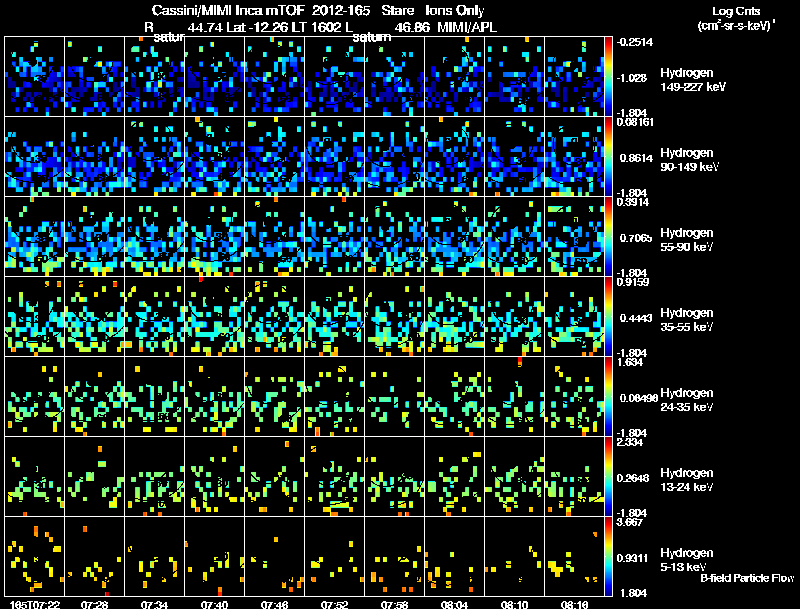800x609 pixels.
Task: Click the 08:04 panel in 35-55 keV row
Action: [x=455, y=316]
